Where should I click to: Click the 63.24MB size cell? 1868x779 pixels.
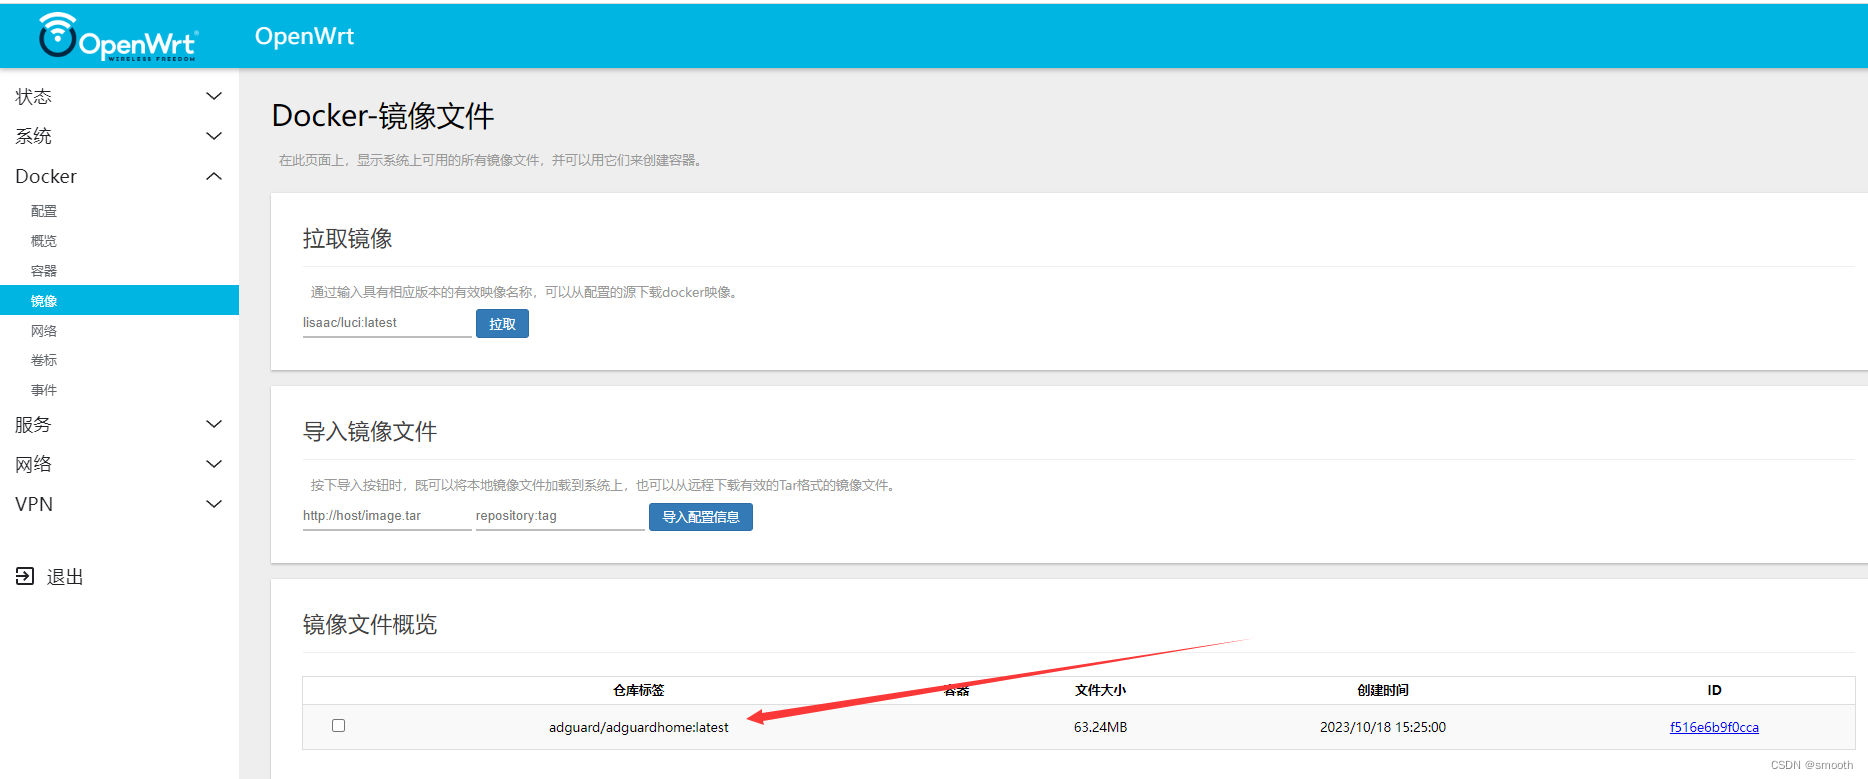1100,727
